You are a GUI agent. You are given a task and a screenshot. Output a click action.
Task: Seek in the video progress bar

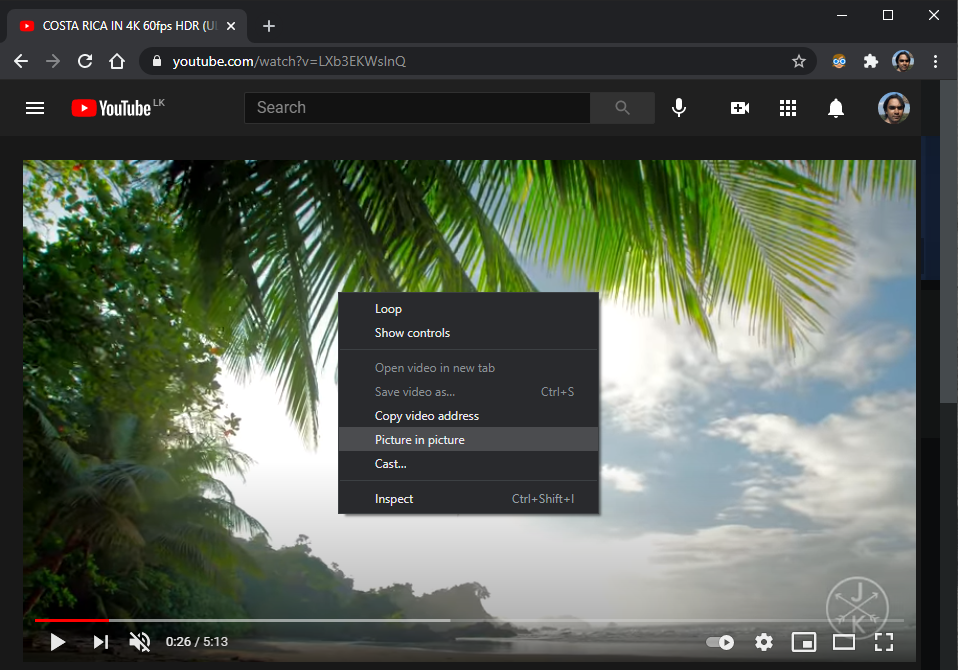tap(469, 620)
